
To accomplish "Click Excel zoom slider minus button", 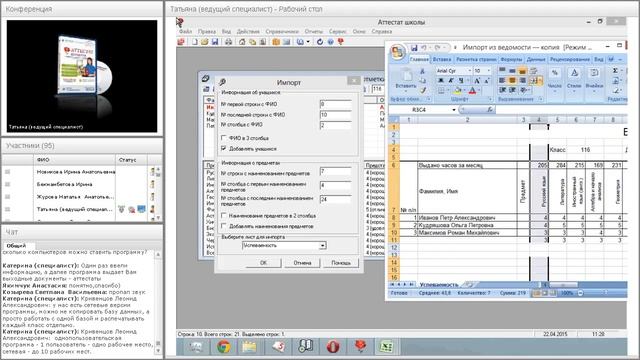I will click(x=580, y=293).
